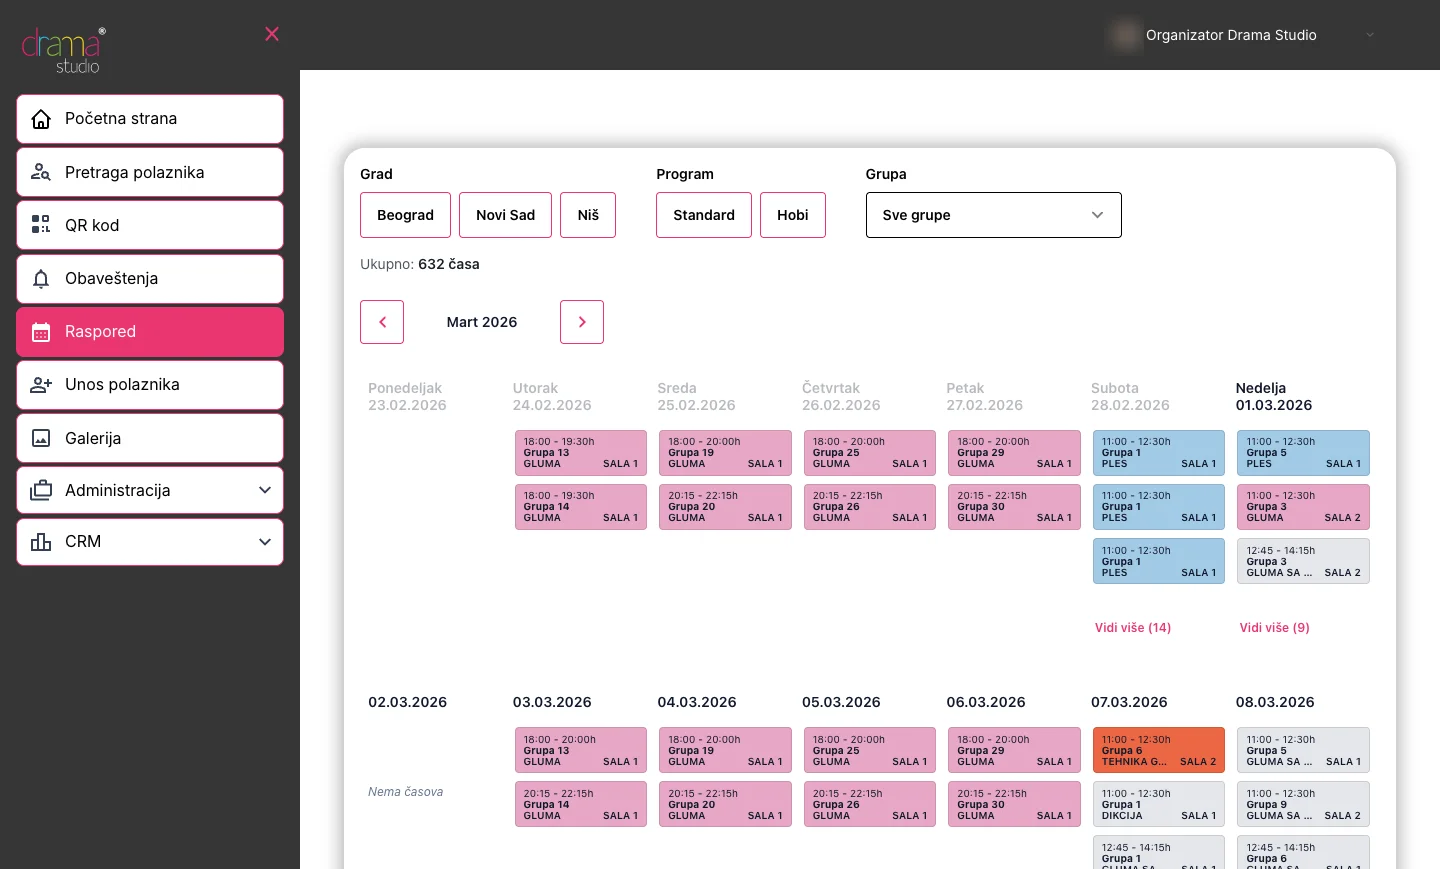This screenshot has height=869, width=1440.
Task: Open Obaveštenja in the sidebar
Action: tap(150, 279)
